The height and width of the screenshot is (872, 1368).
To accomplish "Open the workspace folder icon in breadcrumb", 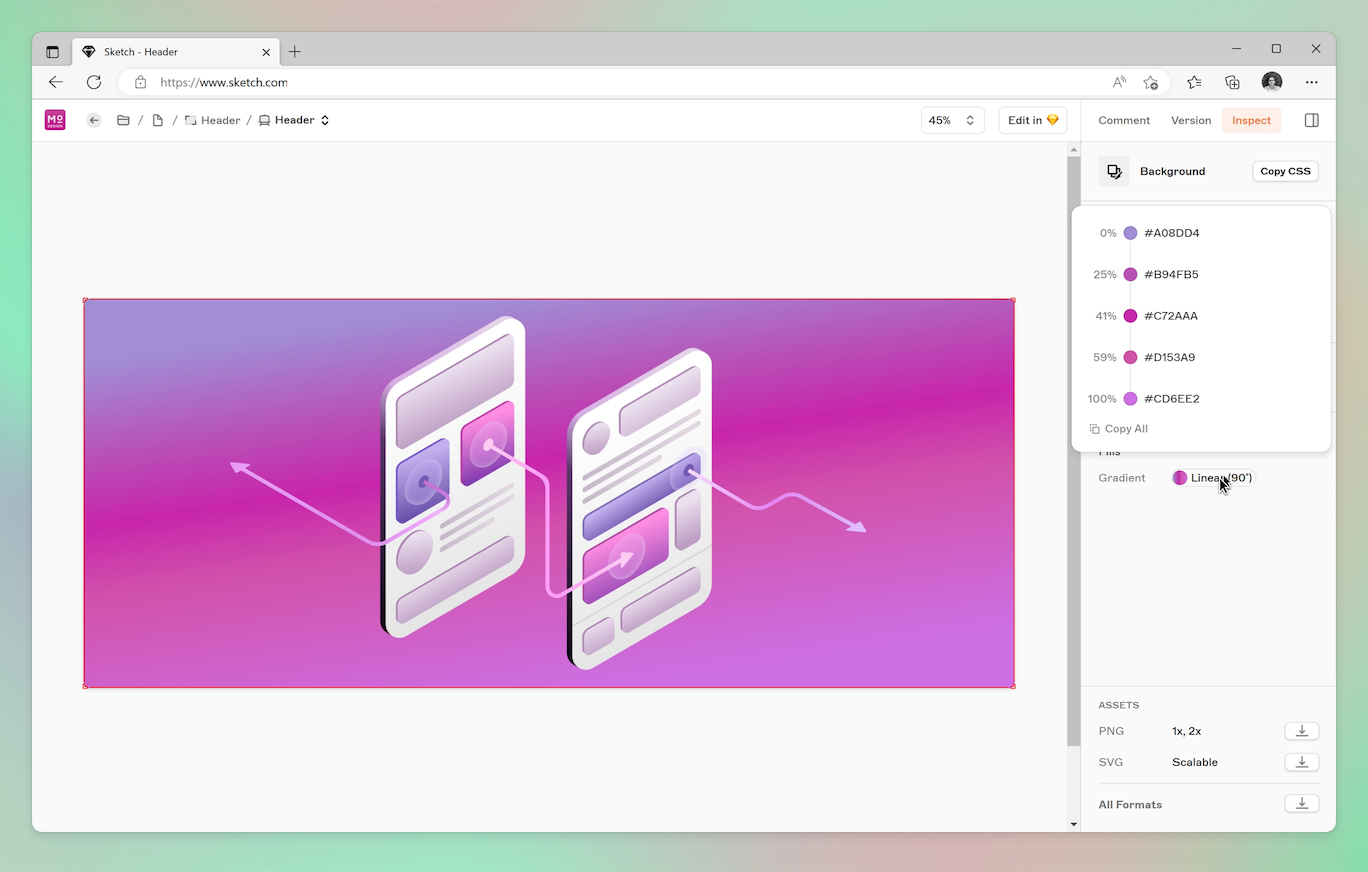I will pyautogui.click(x=123, y=120).
